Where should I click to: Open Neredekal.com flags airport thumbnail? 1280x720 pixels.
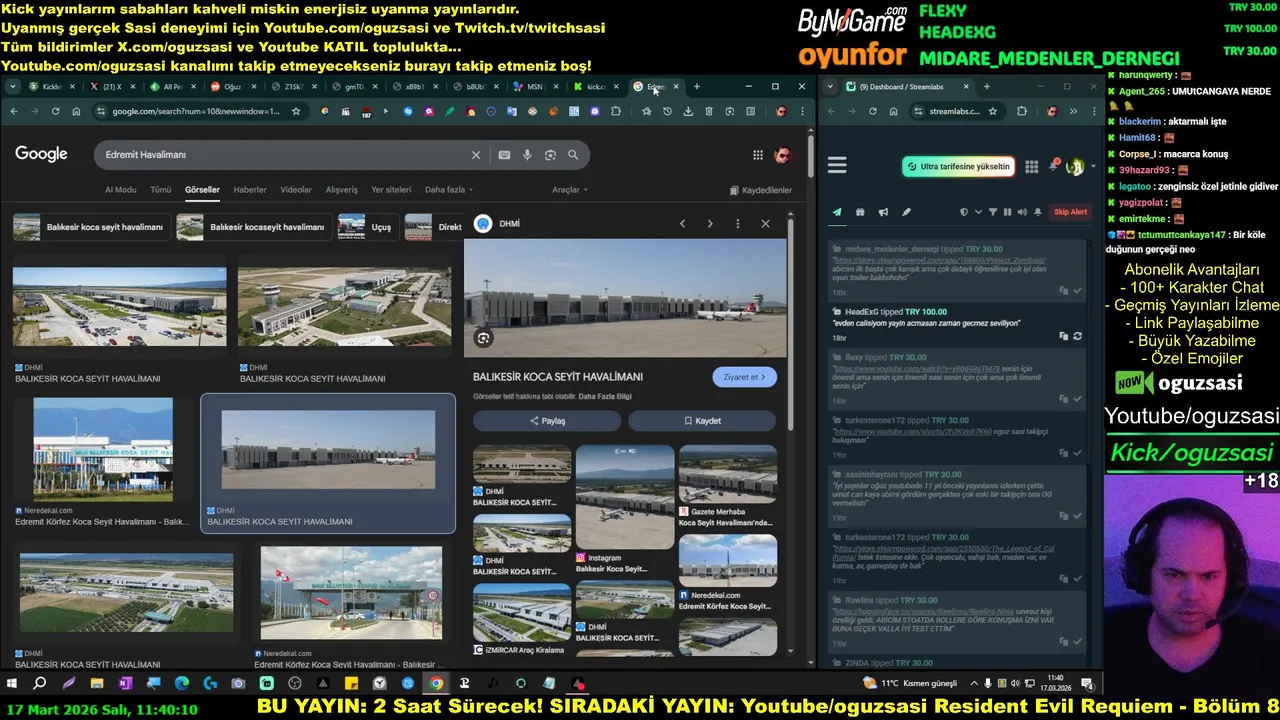coord(351,592)
